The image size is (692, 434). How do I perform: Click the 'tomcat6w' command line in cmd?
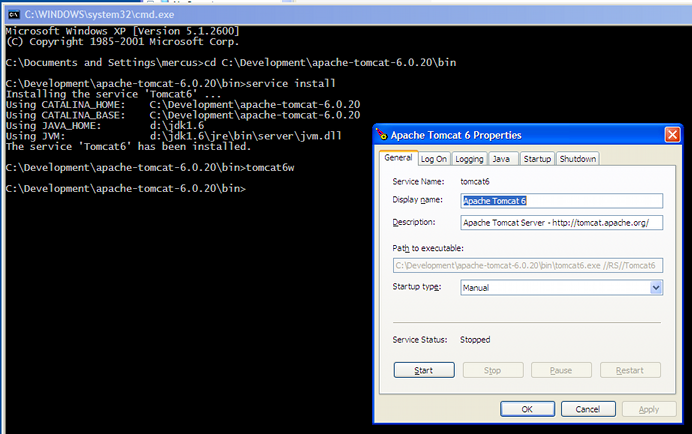150,168
